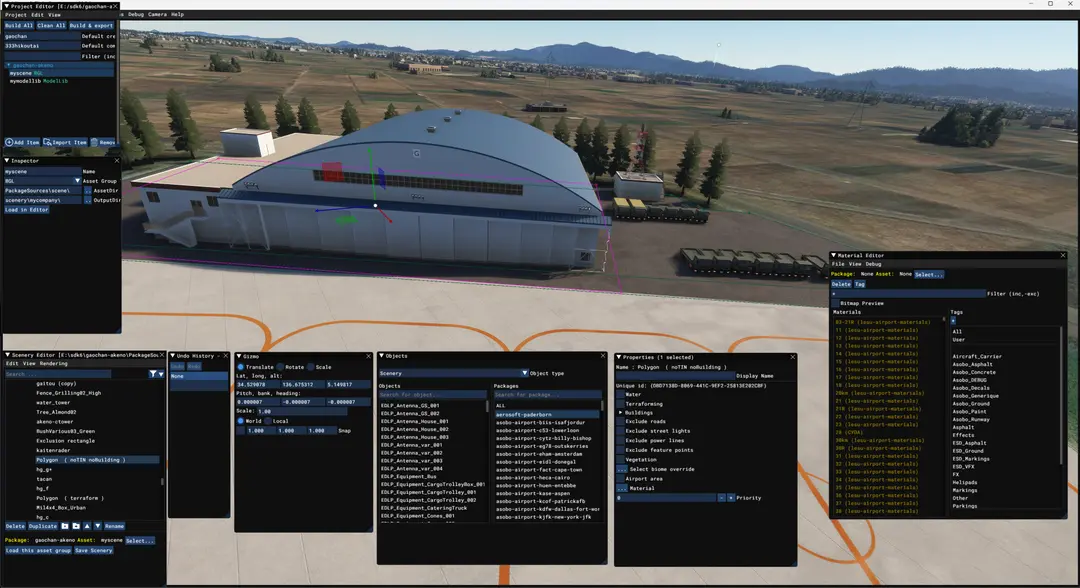Click the filter funnel icon in Scenery Editor
This screenshot has width=1080, height=588.
(x=153, y=374)
